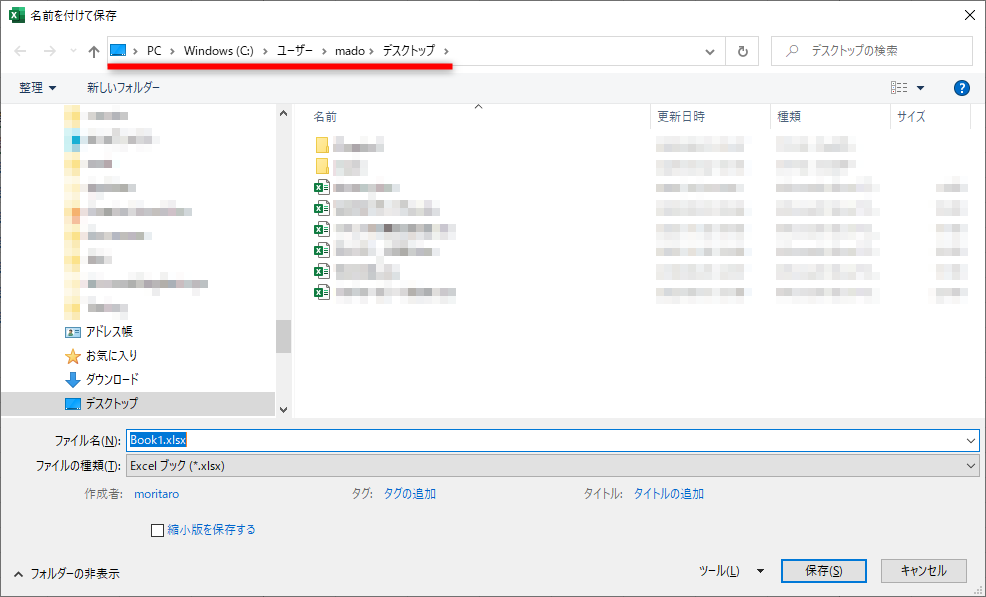Click the 保存 save button

823,570
